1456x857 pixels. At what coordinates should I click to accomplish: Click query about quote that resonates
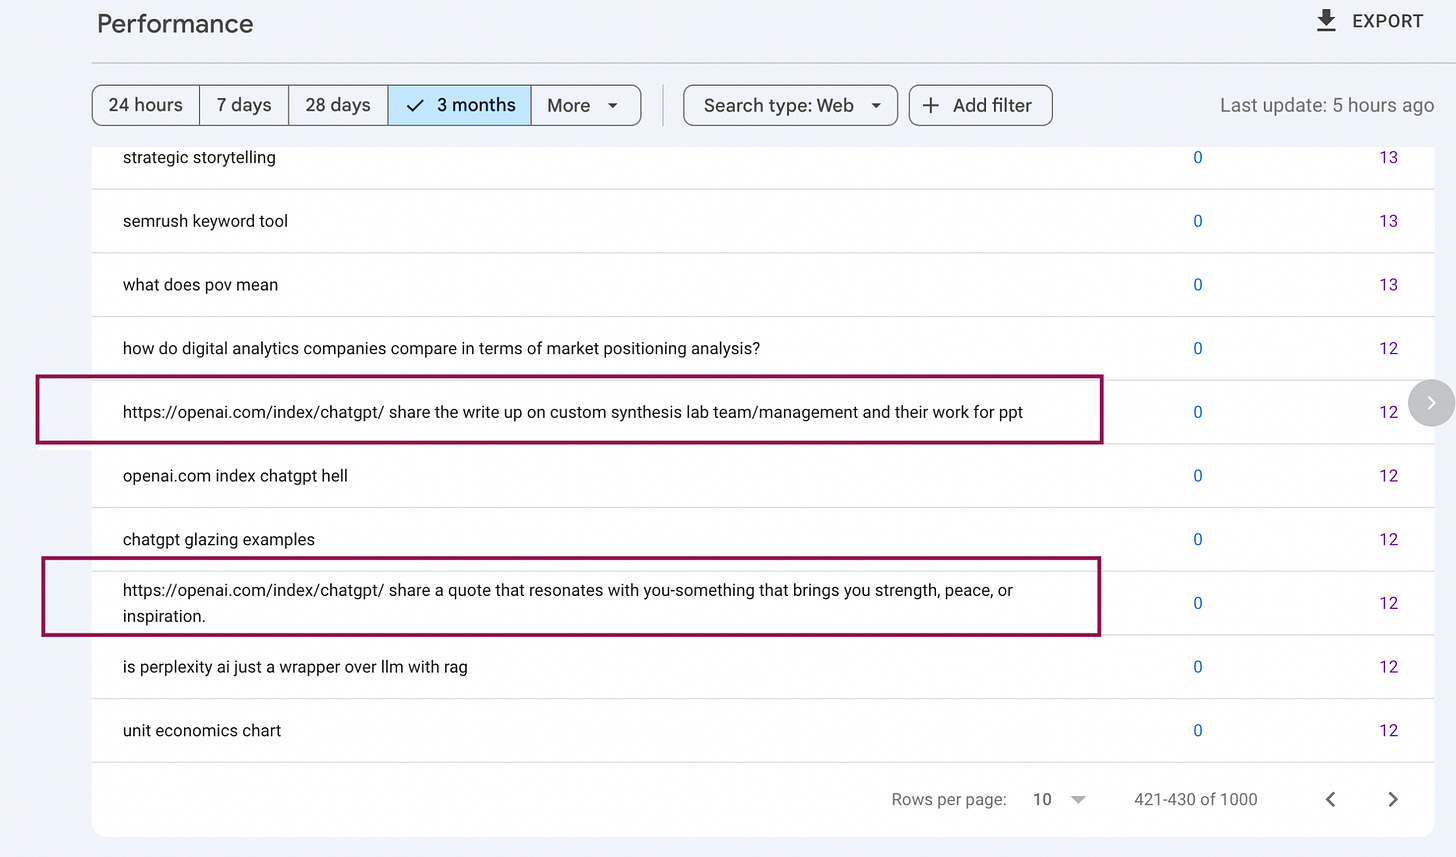click(568, 603)
